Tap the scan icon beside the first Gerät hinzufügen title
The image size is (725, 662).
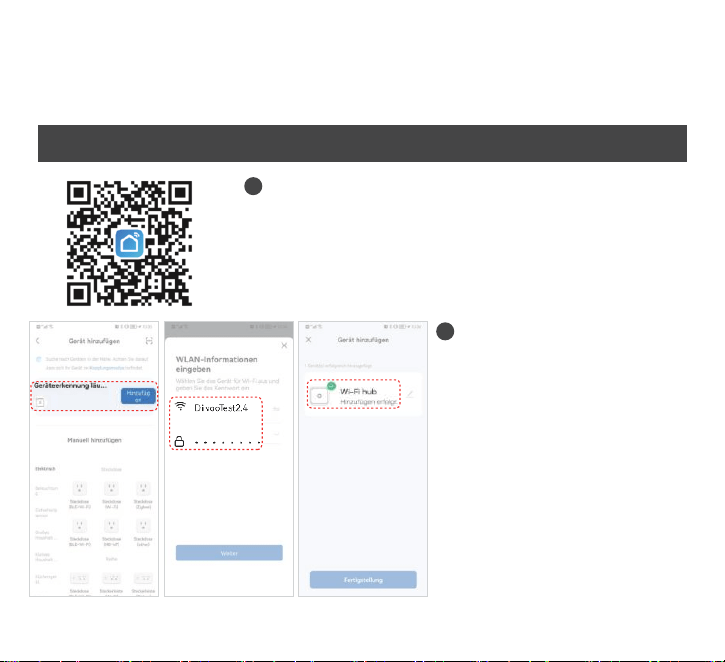pos(149,341)
